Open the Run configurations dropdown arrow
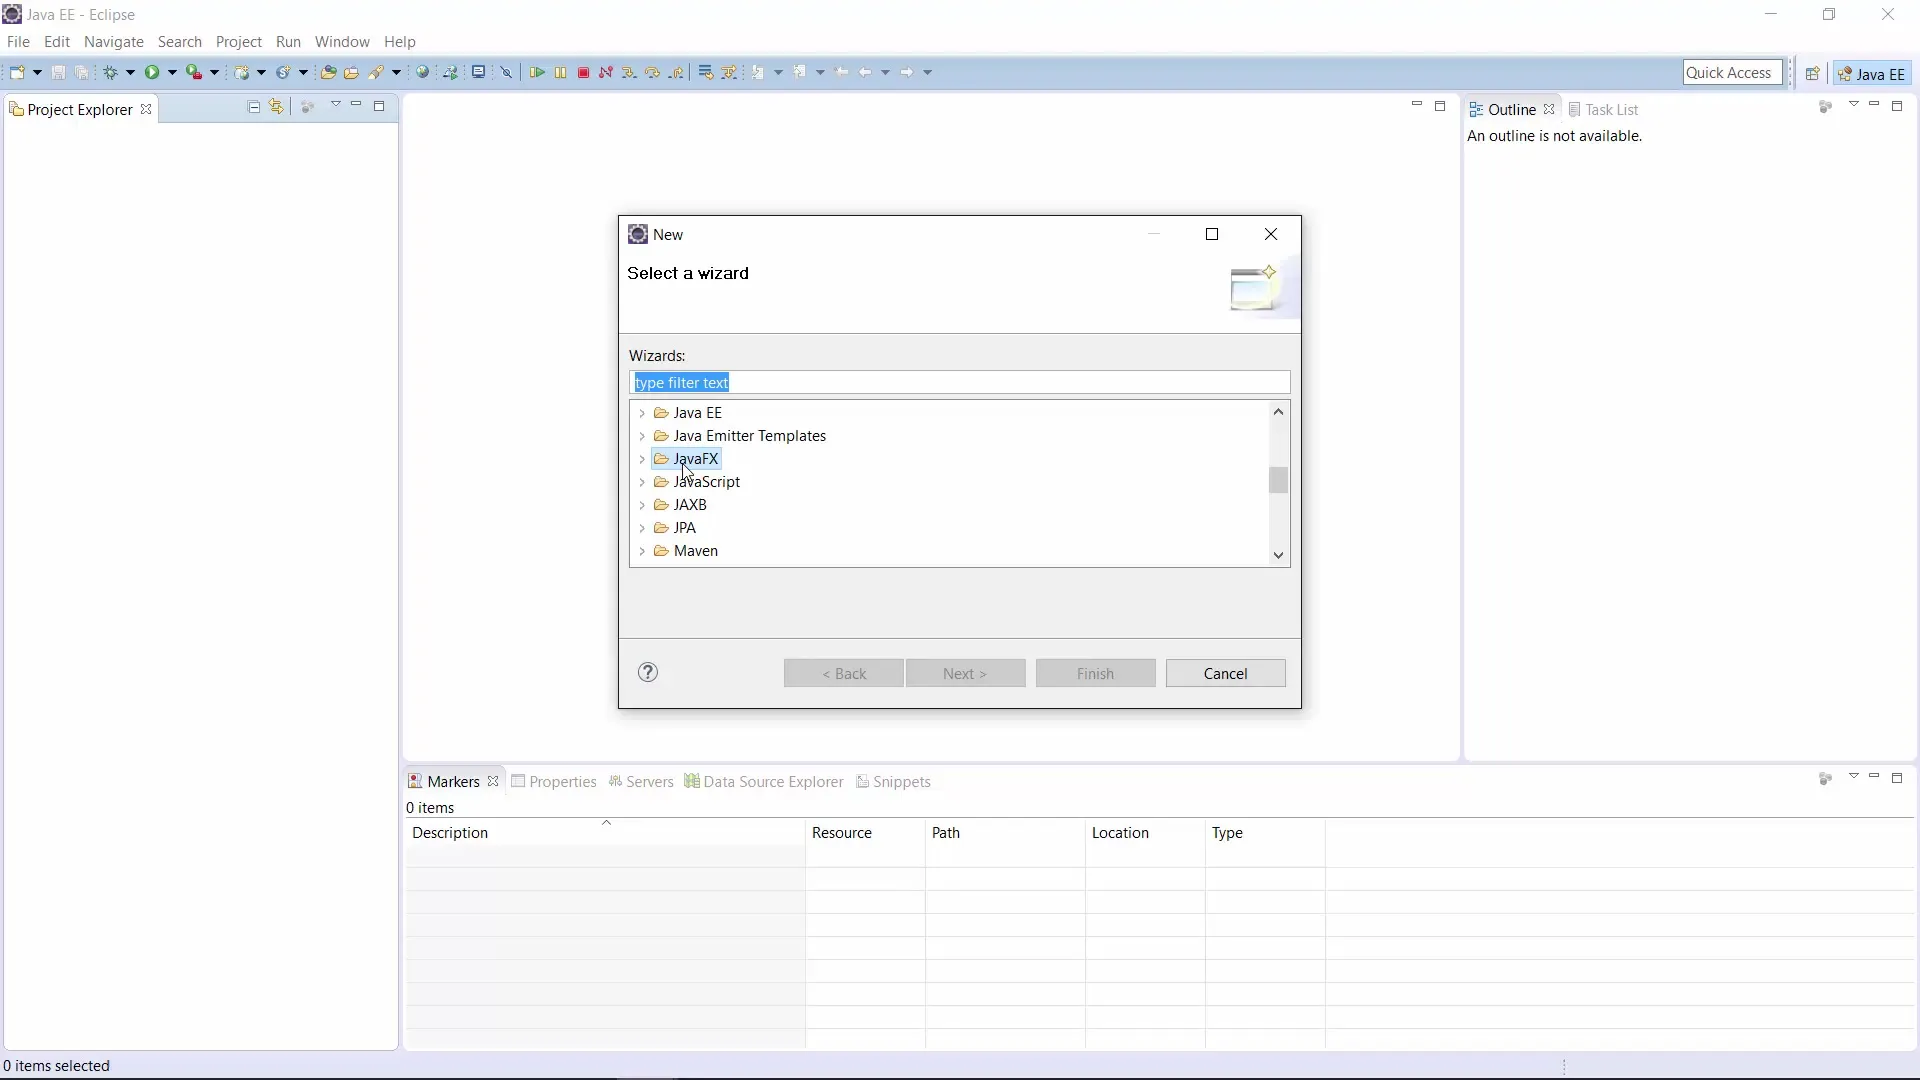This screenshot has width=1920, height=1080. (172, 72)
